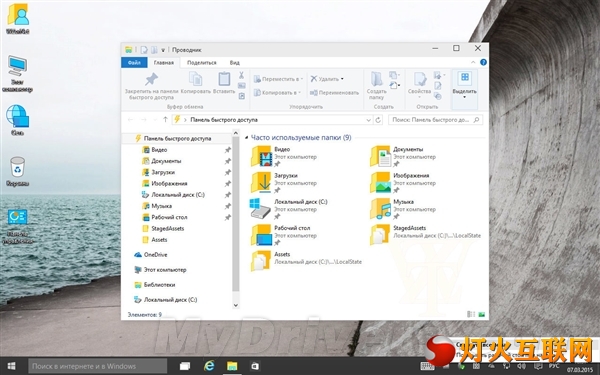Click the search box Поиск: Панель быстрого доступа
This screenshot has width=600, height=375.
tap(435, 120)
